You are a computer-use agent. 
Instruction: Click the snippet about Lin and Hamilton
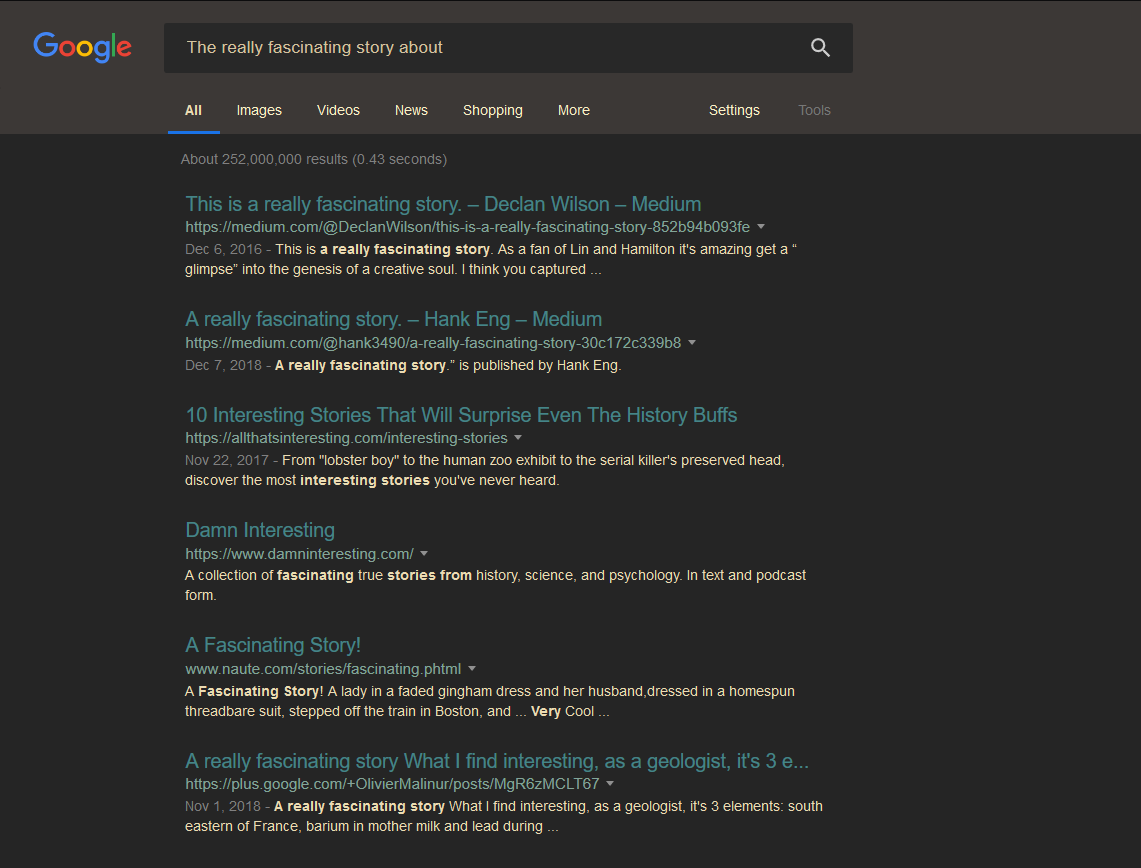coord(491,259)
